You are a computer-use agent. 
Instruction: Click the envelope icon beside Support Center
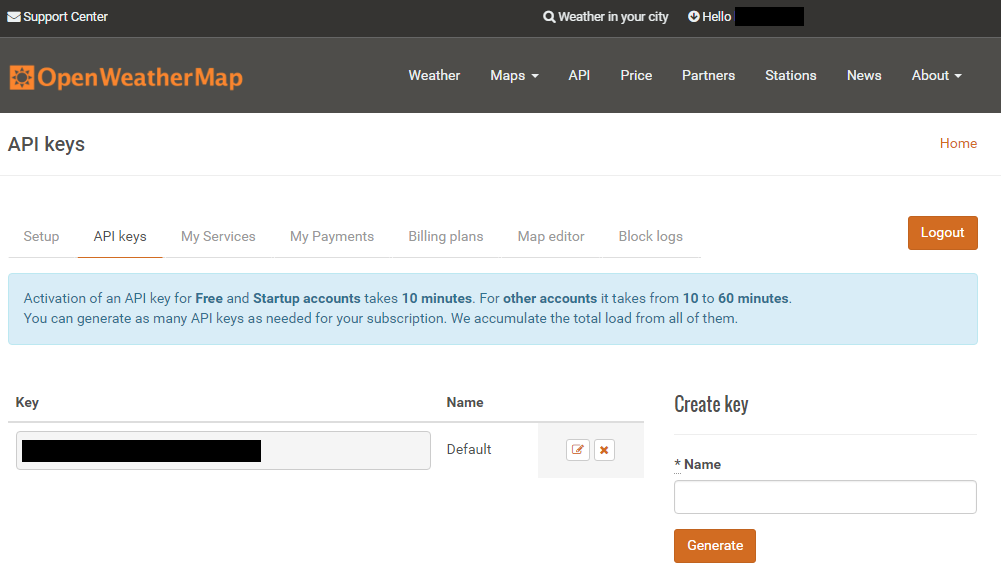[14, 17]
